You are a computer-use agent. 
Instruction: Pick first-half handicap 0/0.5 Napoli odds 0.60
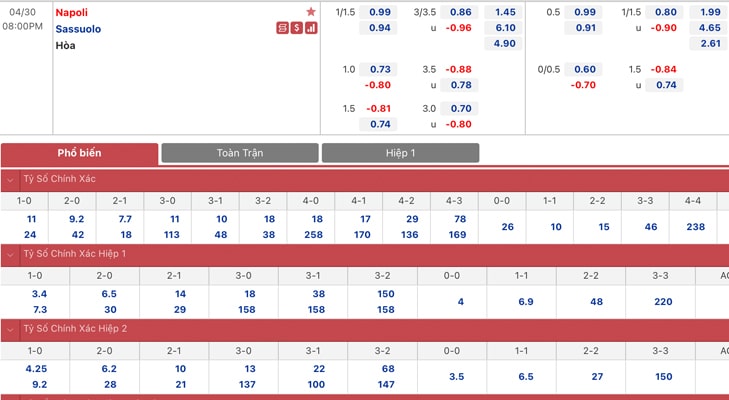coord(583,69)
